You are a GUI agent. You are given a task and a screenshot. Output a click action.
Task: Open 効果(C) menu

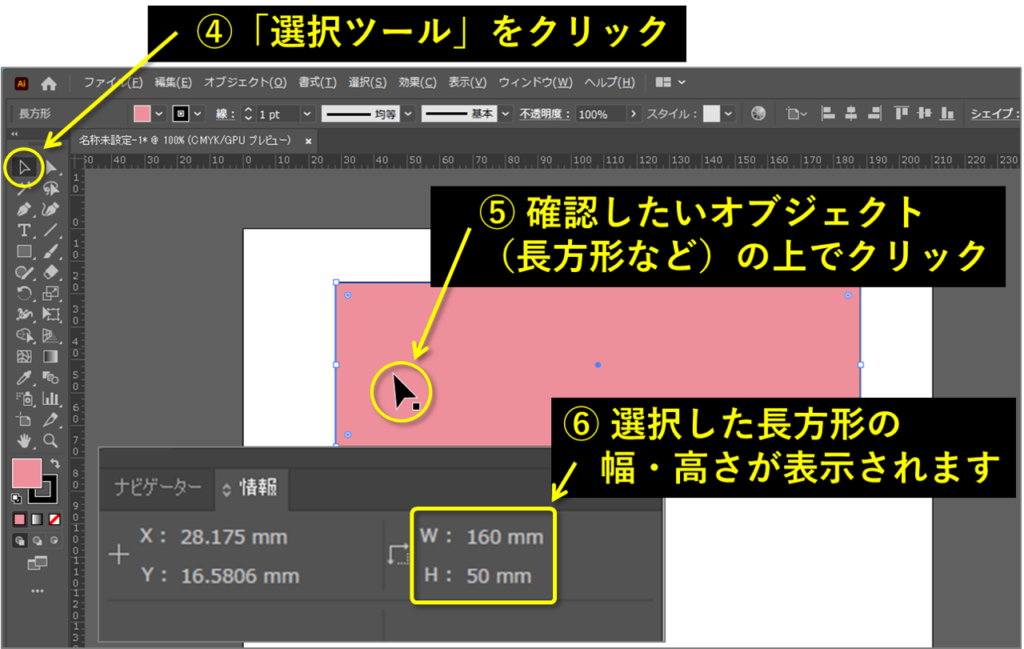(417, 82)
